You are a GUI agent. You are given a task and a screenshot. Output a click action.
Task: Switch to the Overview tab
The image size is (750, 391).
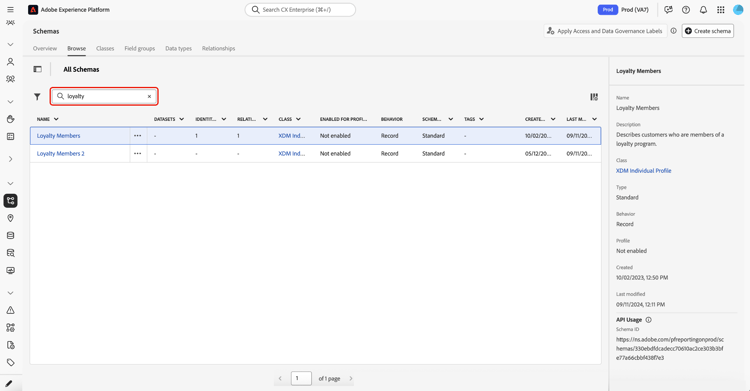[45, 48]
